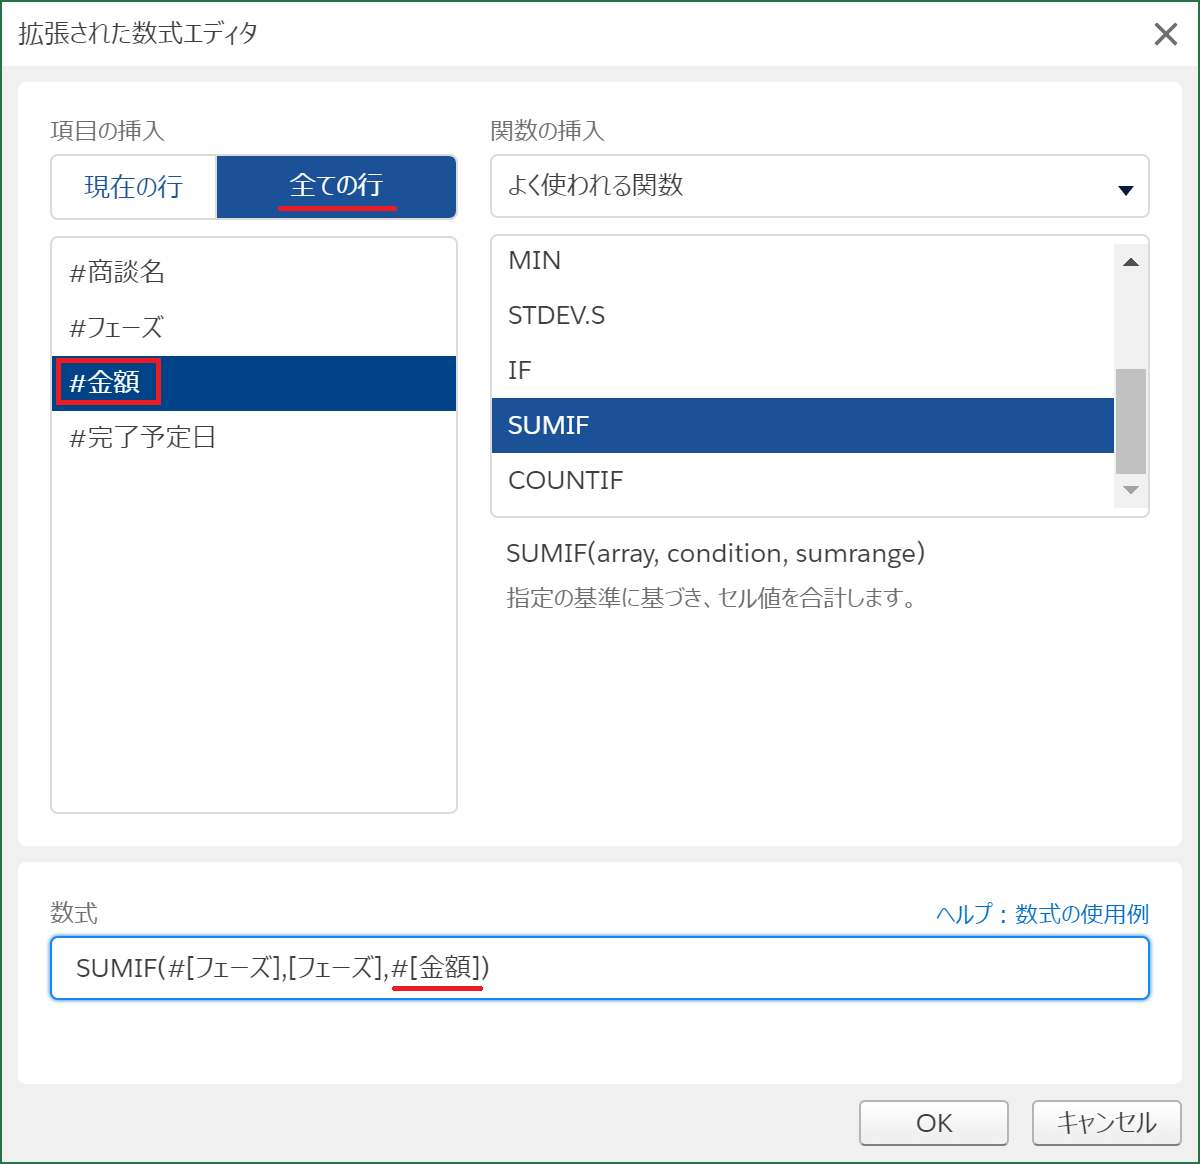The width and height of the screenshot is (1200, 1164).
Task: Open the ヘルプ：数式の使用例 link
Action: 1042,914
